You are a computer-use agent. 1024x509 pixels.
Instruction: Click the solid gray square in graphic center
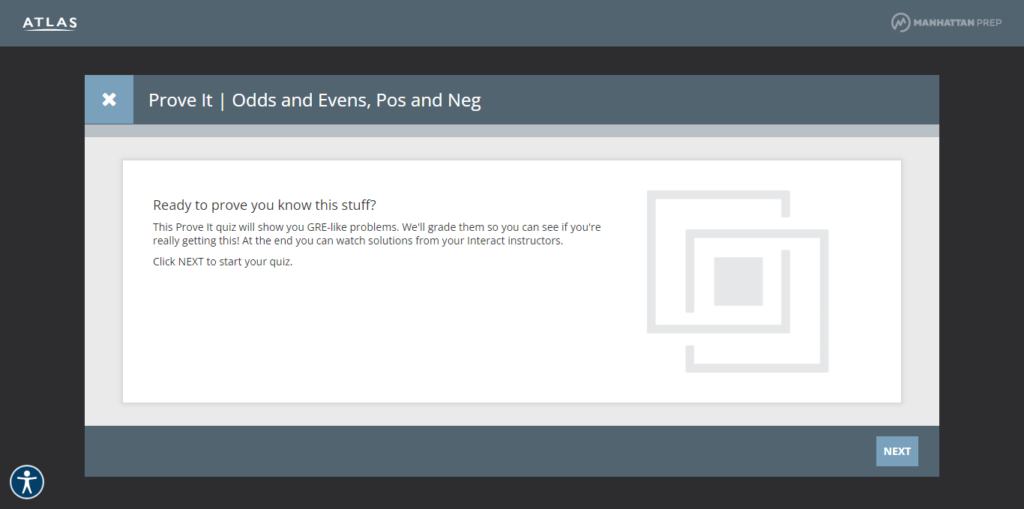(x=738, y=281)
